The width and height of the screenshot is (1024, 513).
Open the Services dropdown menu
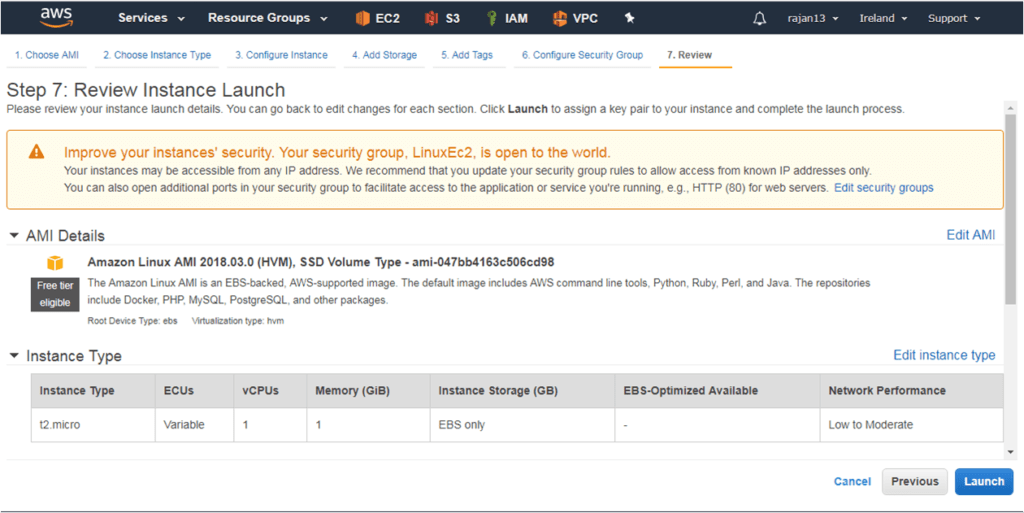pyautogui.click(x=152, y=18)
